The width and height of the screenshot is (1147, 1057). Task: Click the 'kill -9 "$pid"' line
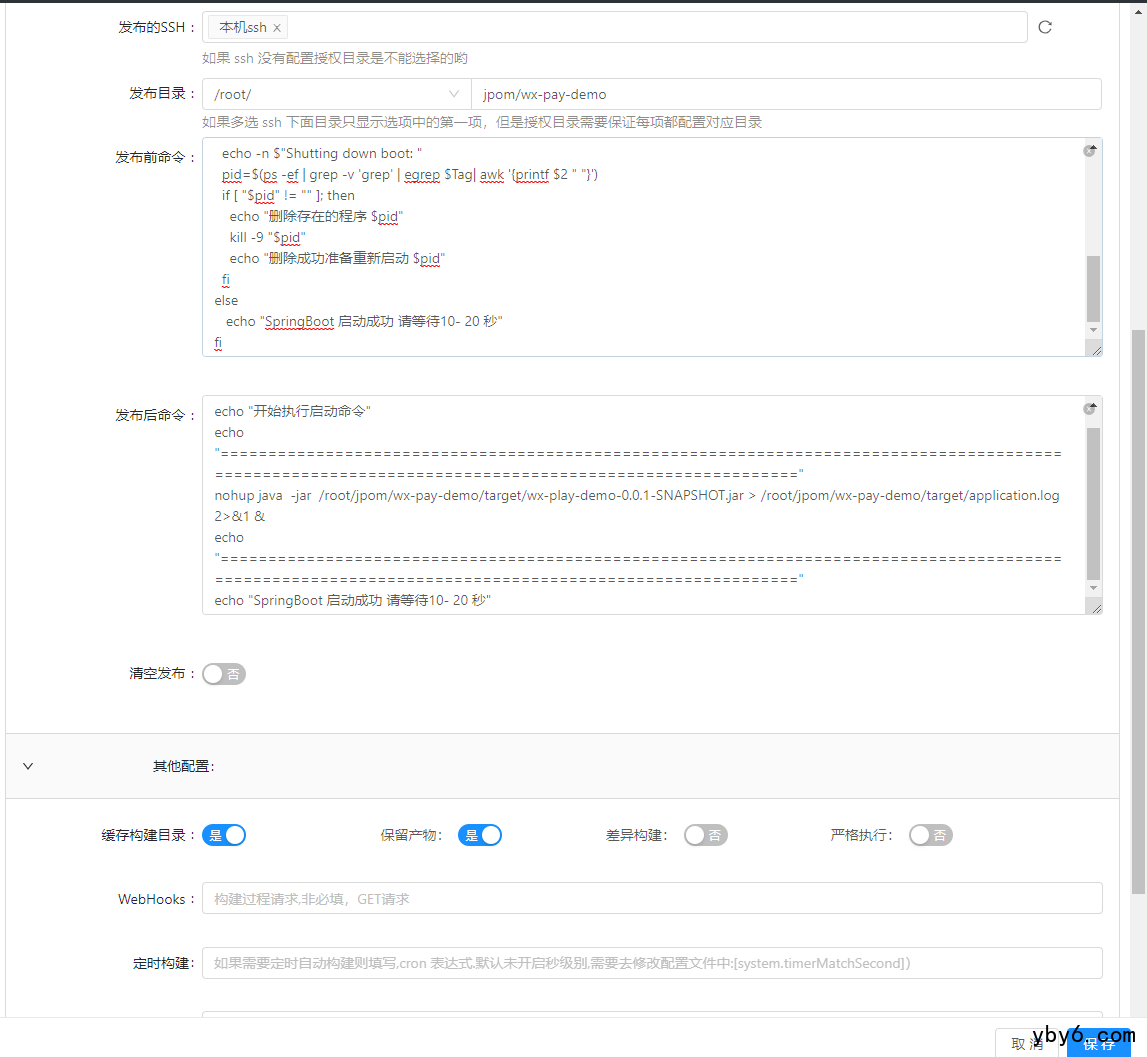tap(267, 237)
